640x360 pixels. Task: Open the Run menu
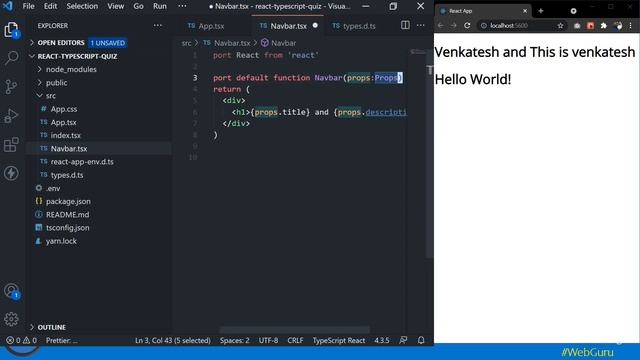coord(160,6)
